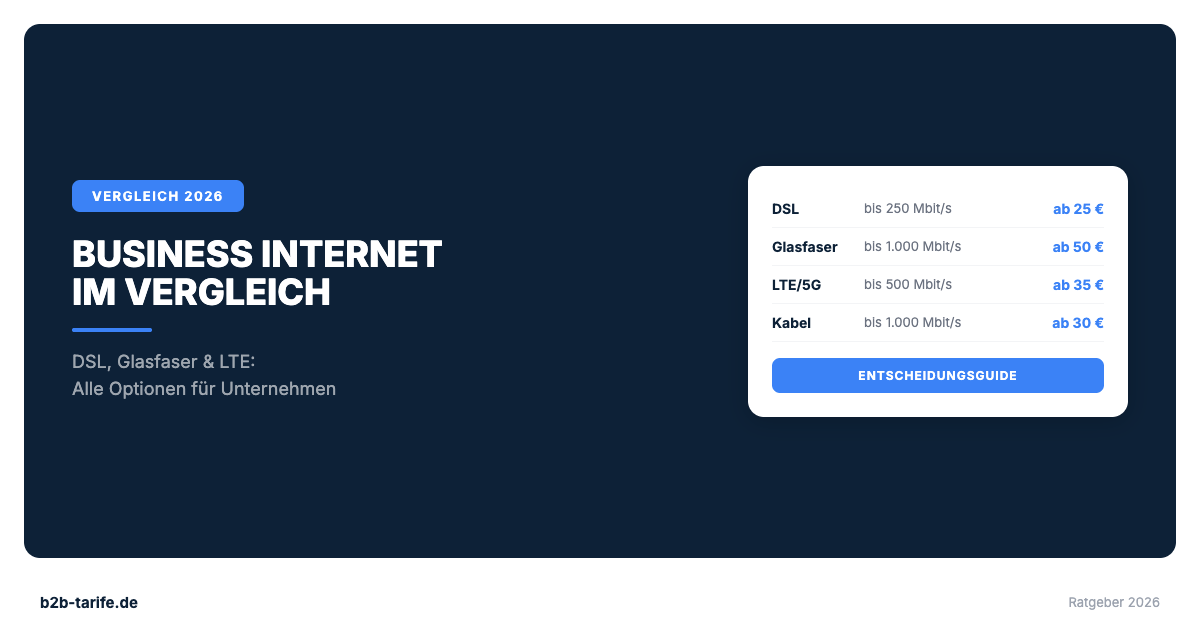Click the 'ab 30 €' price

[x=1077, y=323]
